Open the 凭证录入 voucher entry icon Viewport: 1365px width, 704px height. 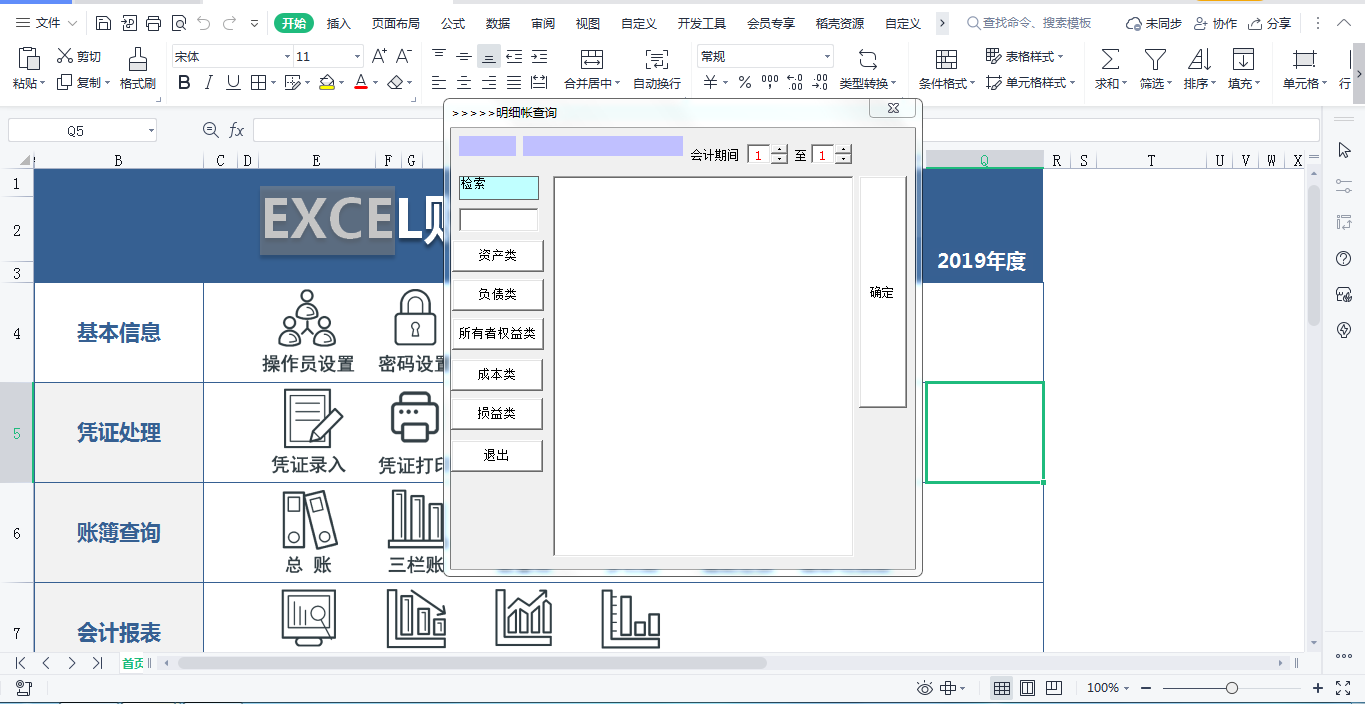309,418
